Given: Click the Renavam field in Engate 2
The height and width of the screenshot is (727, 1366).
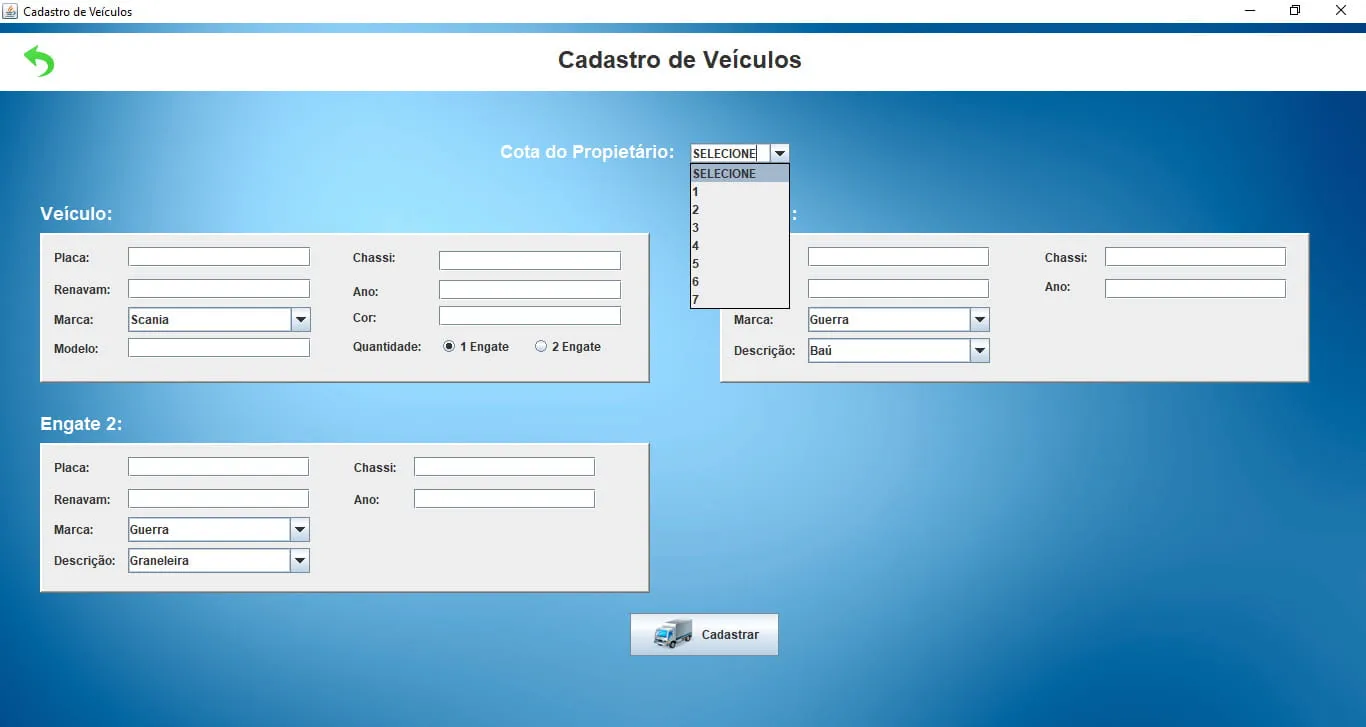Looking at the screenshot, I should coord(218,499).
